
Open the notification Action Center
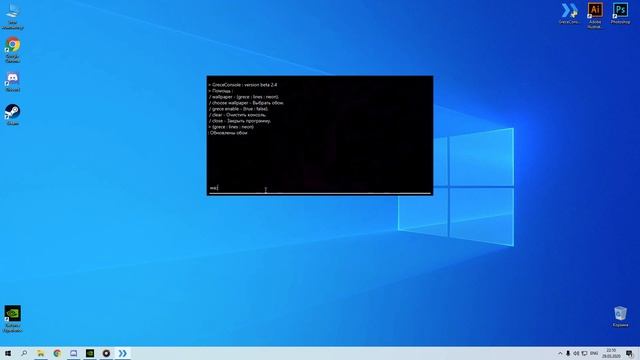pos(630,353)
